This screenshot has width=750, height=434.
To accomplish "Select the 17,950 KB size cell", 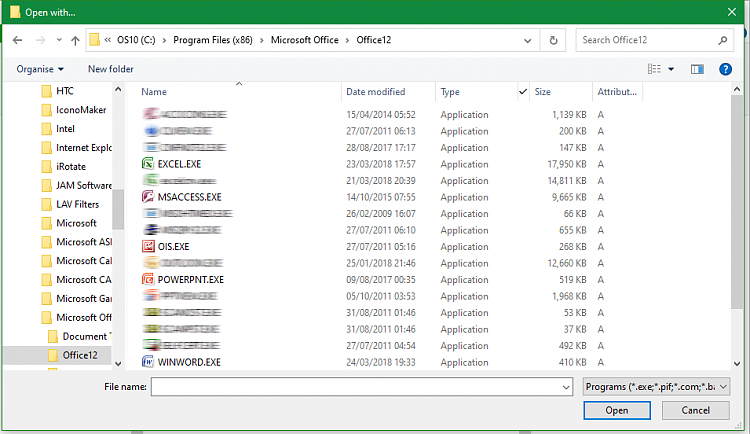I will coord(567,164).
